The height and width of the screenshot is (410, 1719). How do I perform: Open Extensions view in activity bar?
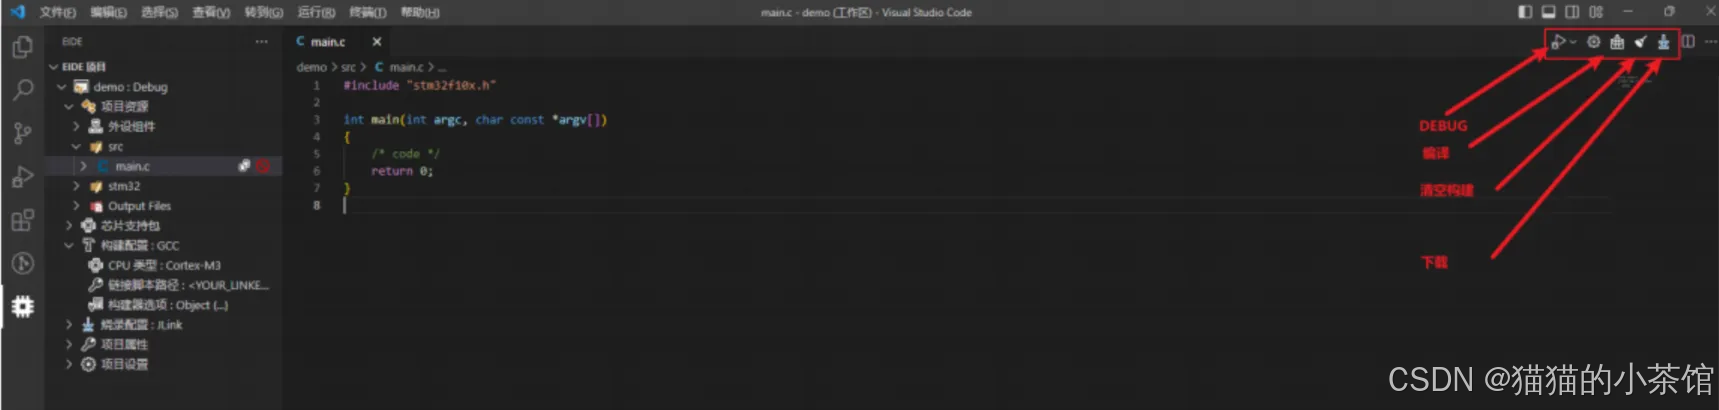(x=22, y=220)
